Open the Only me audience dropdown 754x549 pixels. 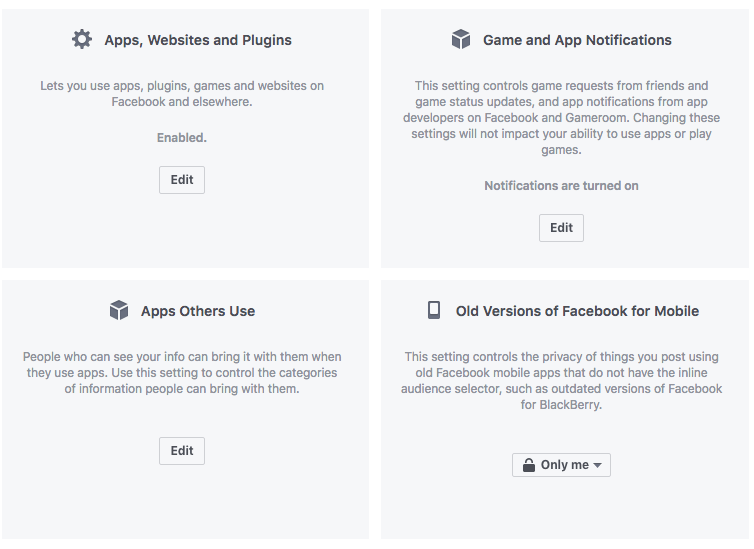click(561, 465)
